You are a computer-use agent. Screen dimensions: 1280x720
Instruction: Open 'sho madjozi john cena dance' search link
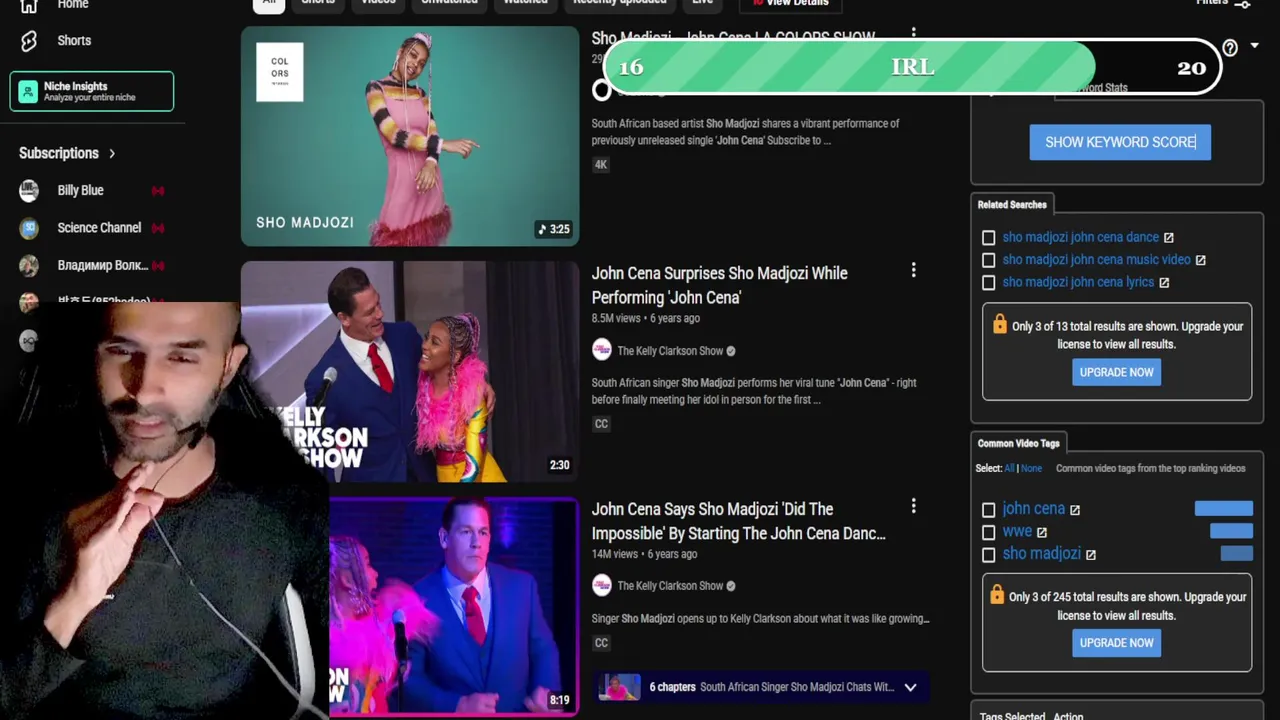pos(1080,237)
